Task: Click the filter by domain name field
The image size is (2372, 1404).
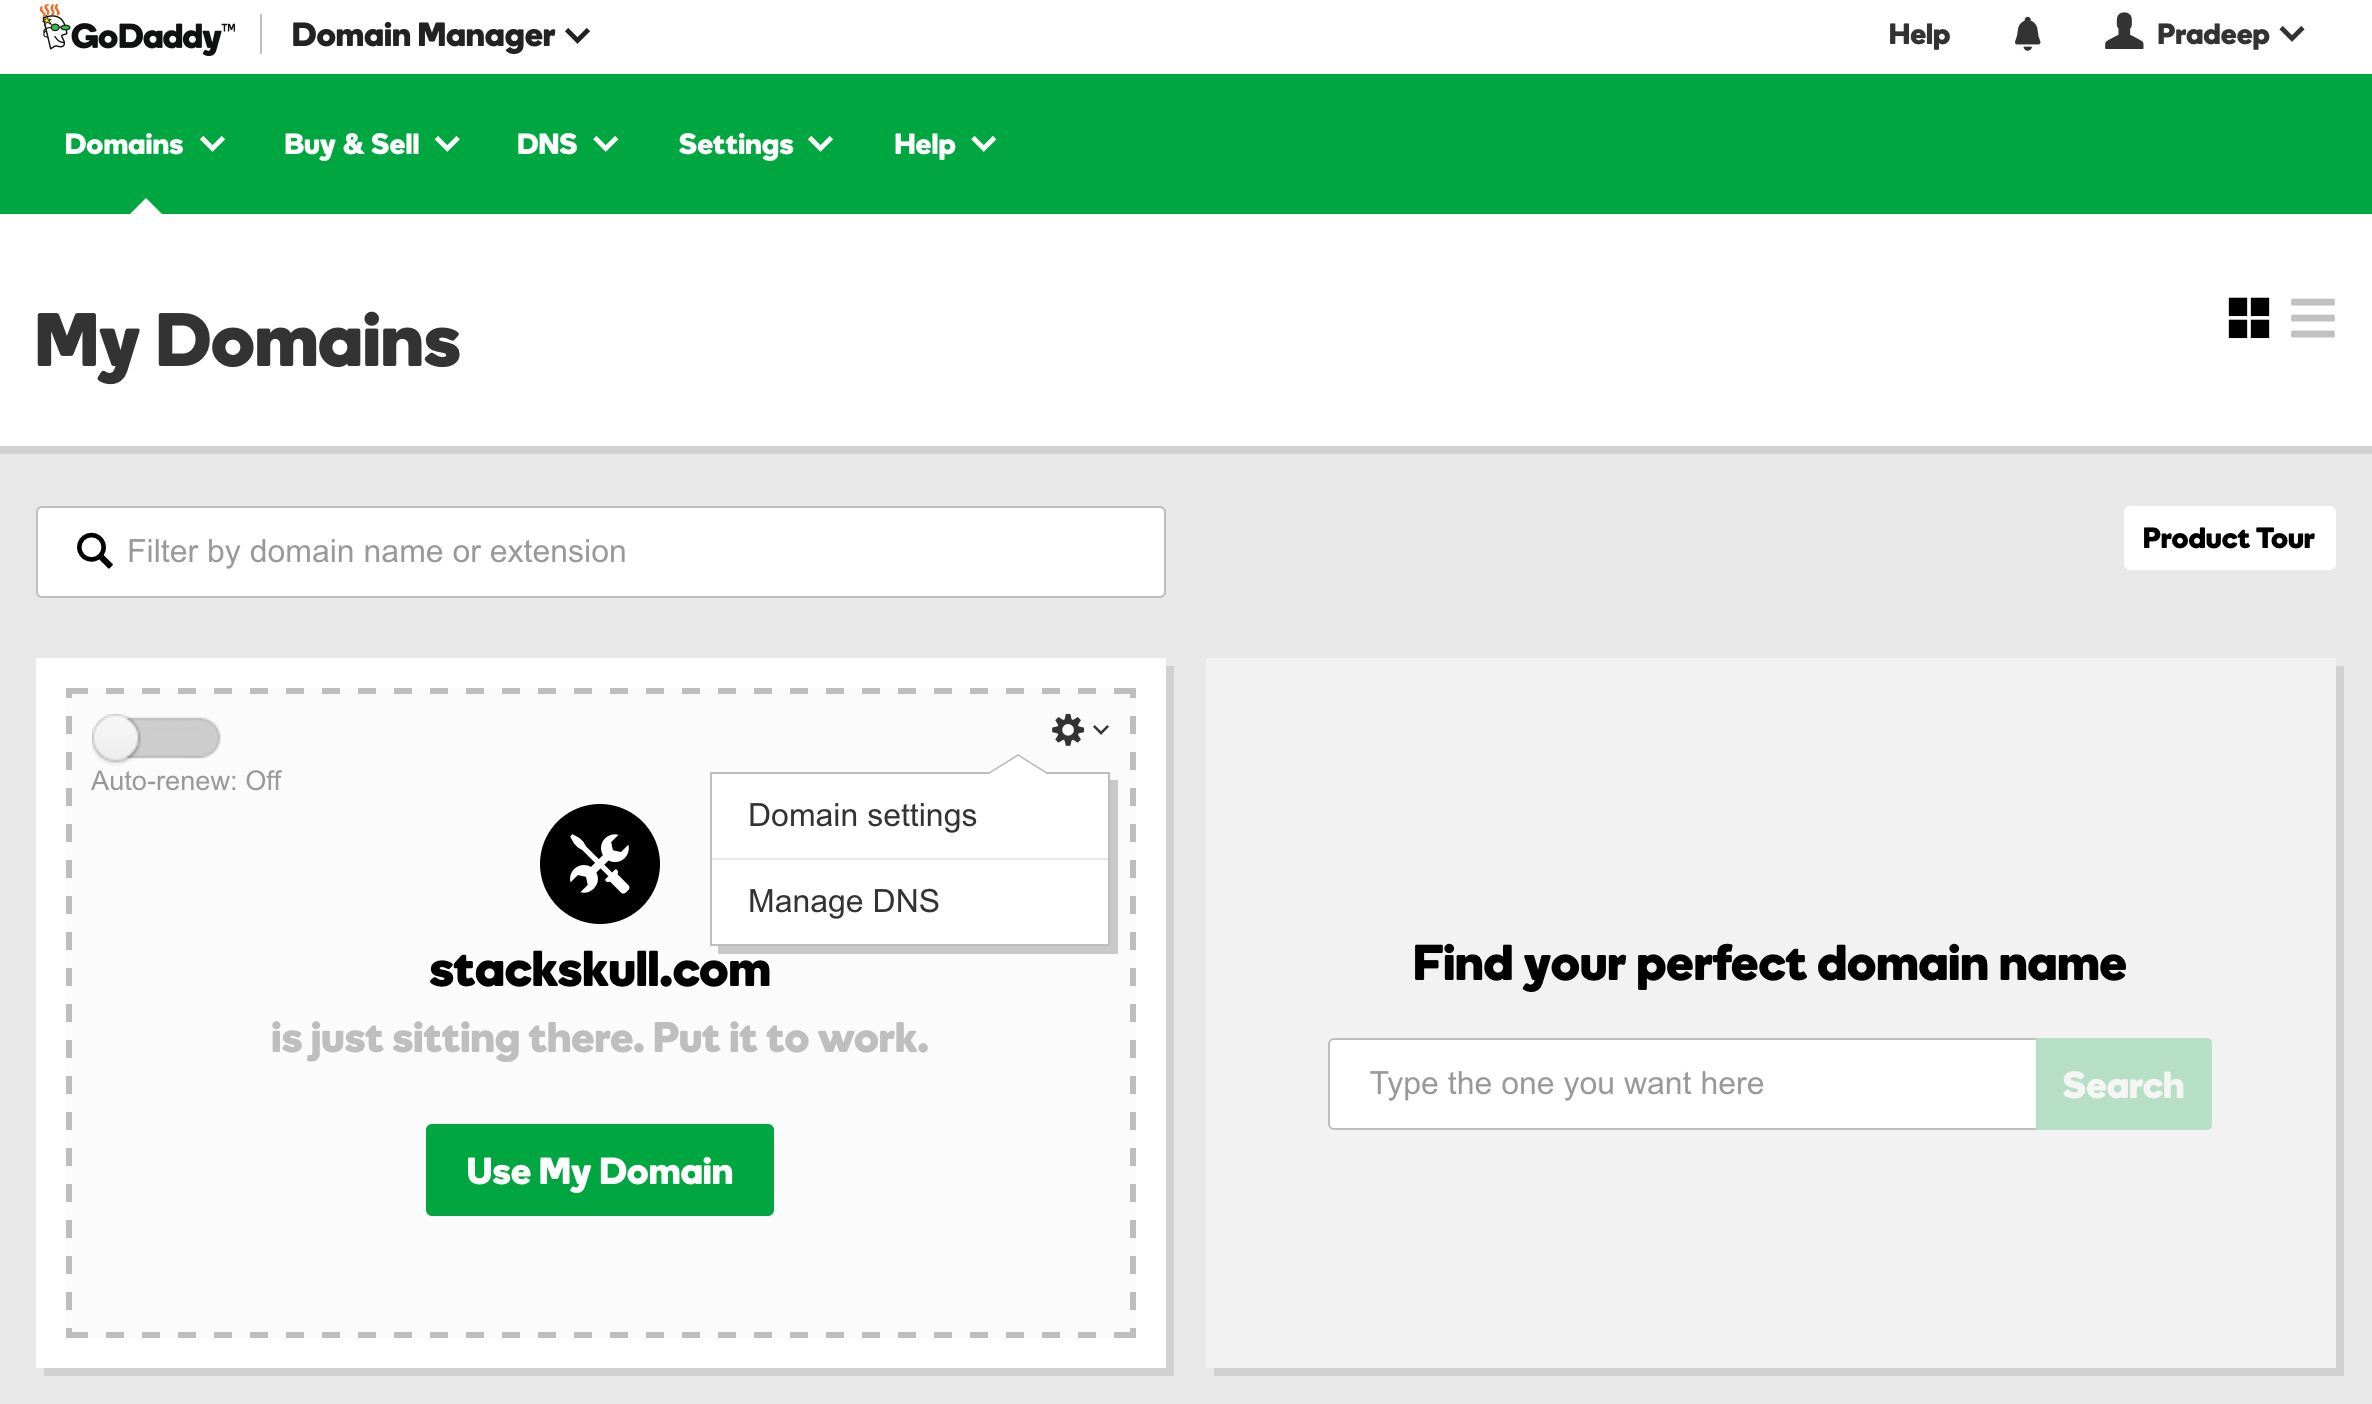Action: 601,552
